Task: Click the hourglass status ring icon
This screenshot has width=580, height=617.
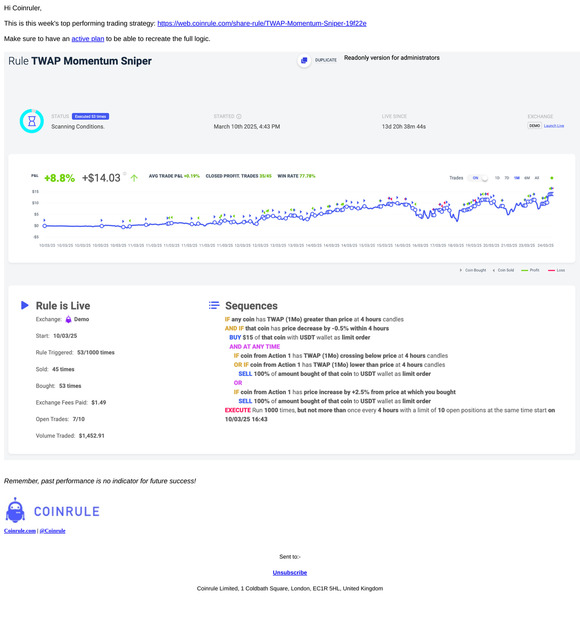Action: [x=31, y=121]
